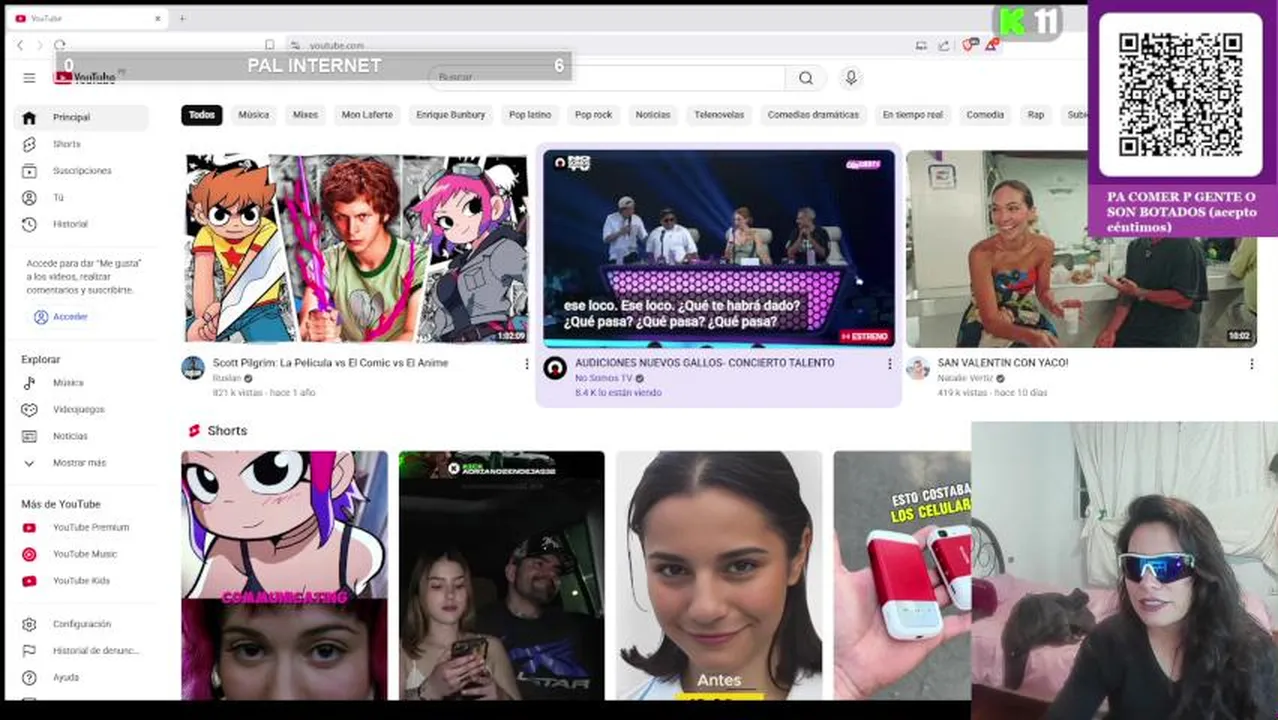The height and width of the screenshot is (720, 1278).
Task: Open the Tú section in sidebar
Action: (82, 198)
